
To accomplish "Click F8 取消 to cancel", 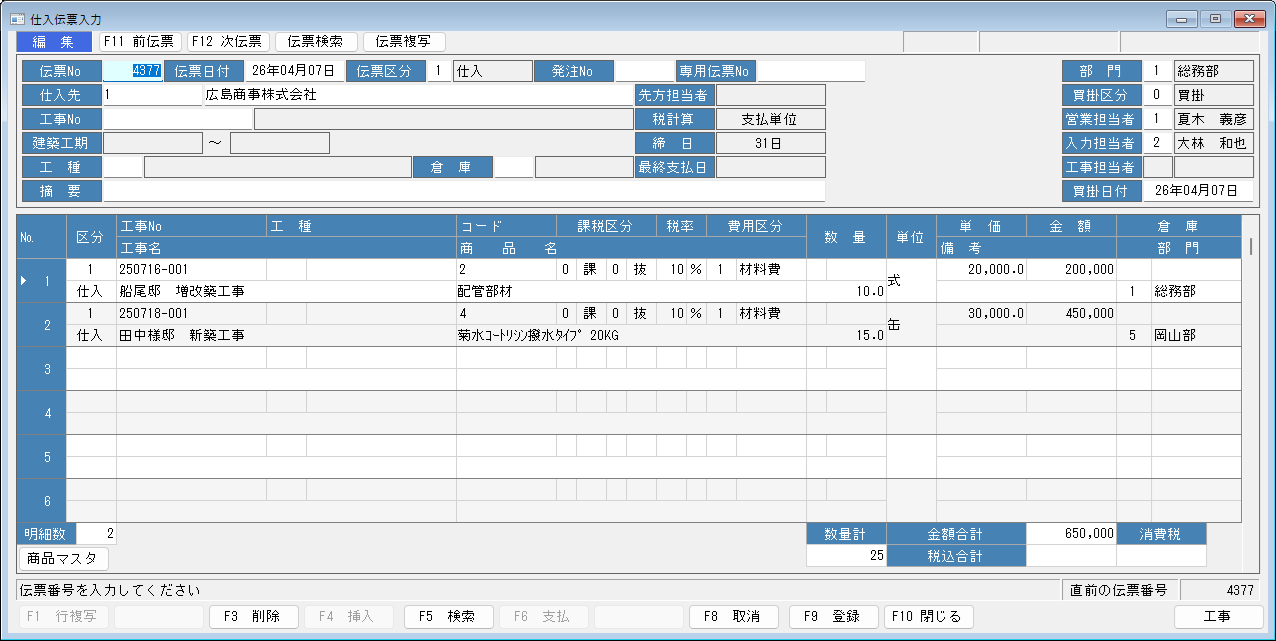I will click(x=734, y=617).
